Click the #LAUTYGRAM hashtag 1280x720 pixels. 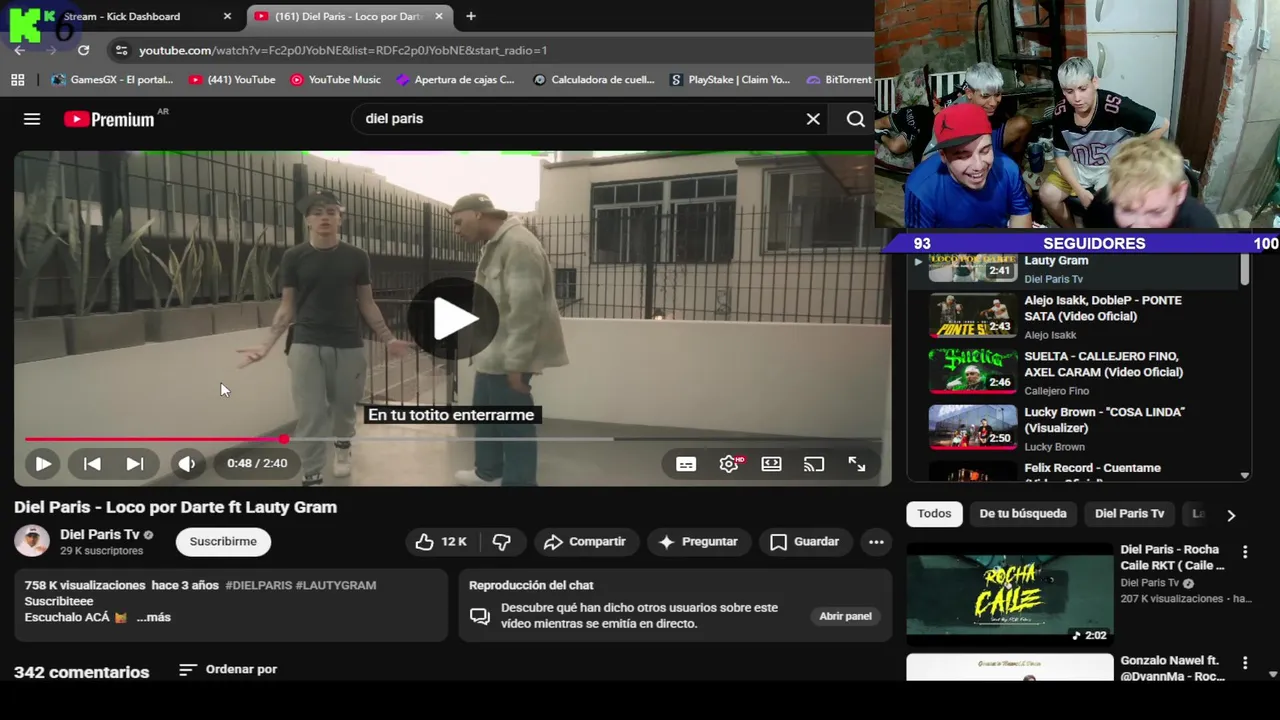click(x=336, y=585)
